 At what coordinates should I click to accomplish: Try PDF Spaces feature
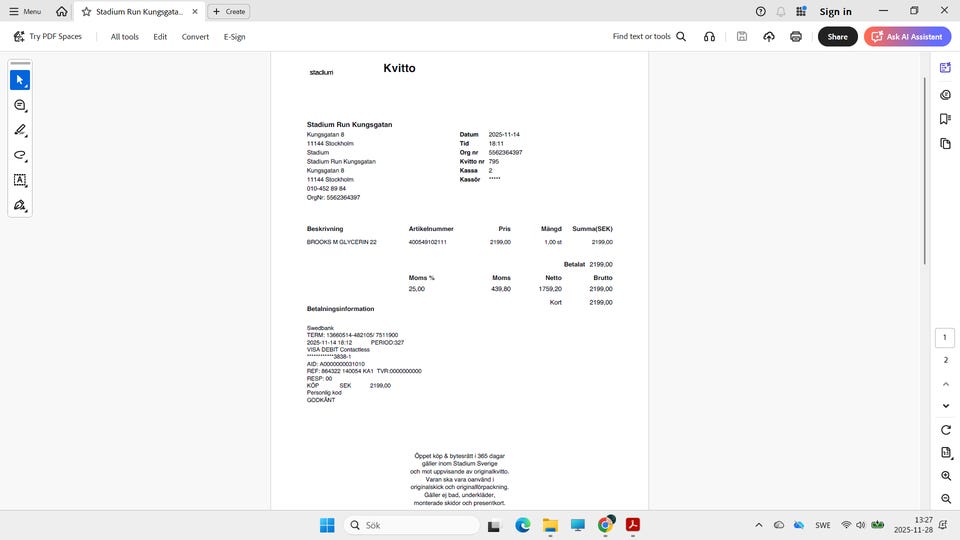click(48, 37)
